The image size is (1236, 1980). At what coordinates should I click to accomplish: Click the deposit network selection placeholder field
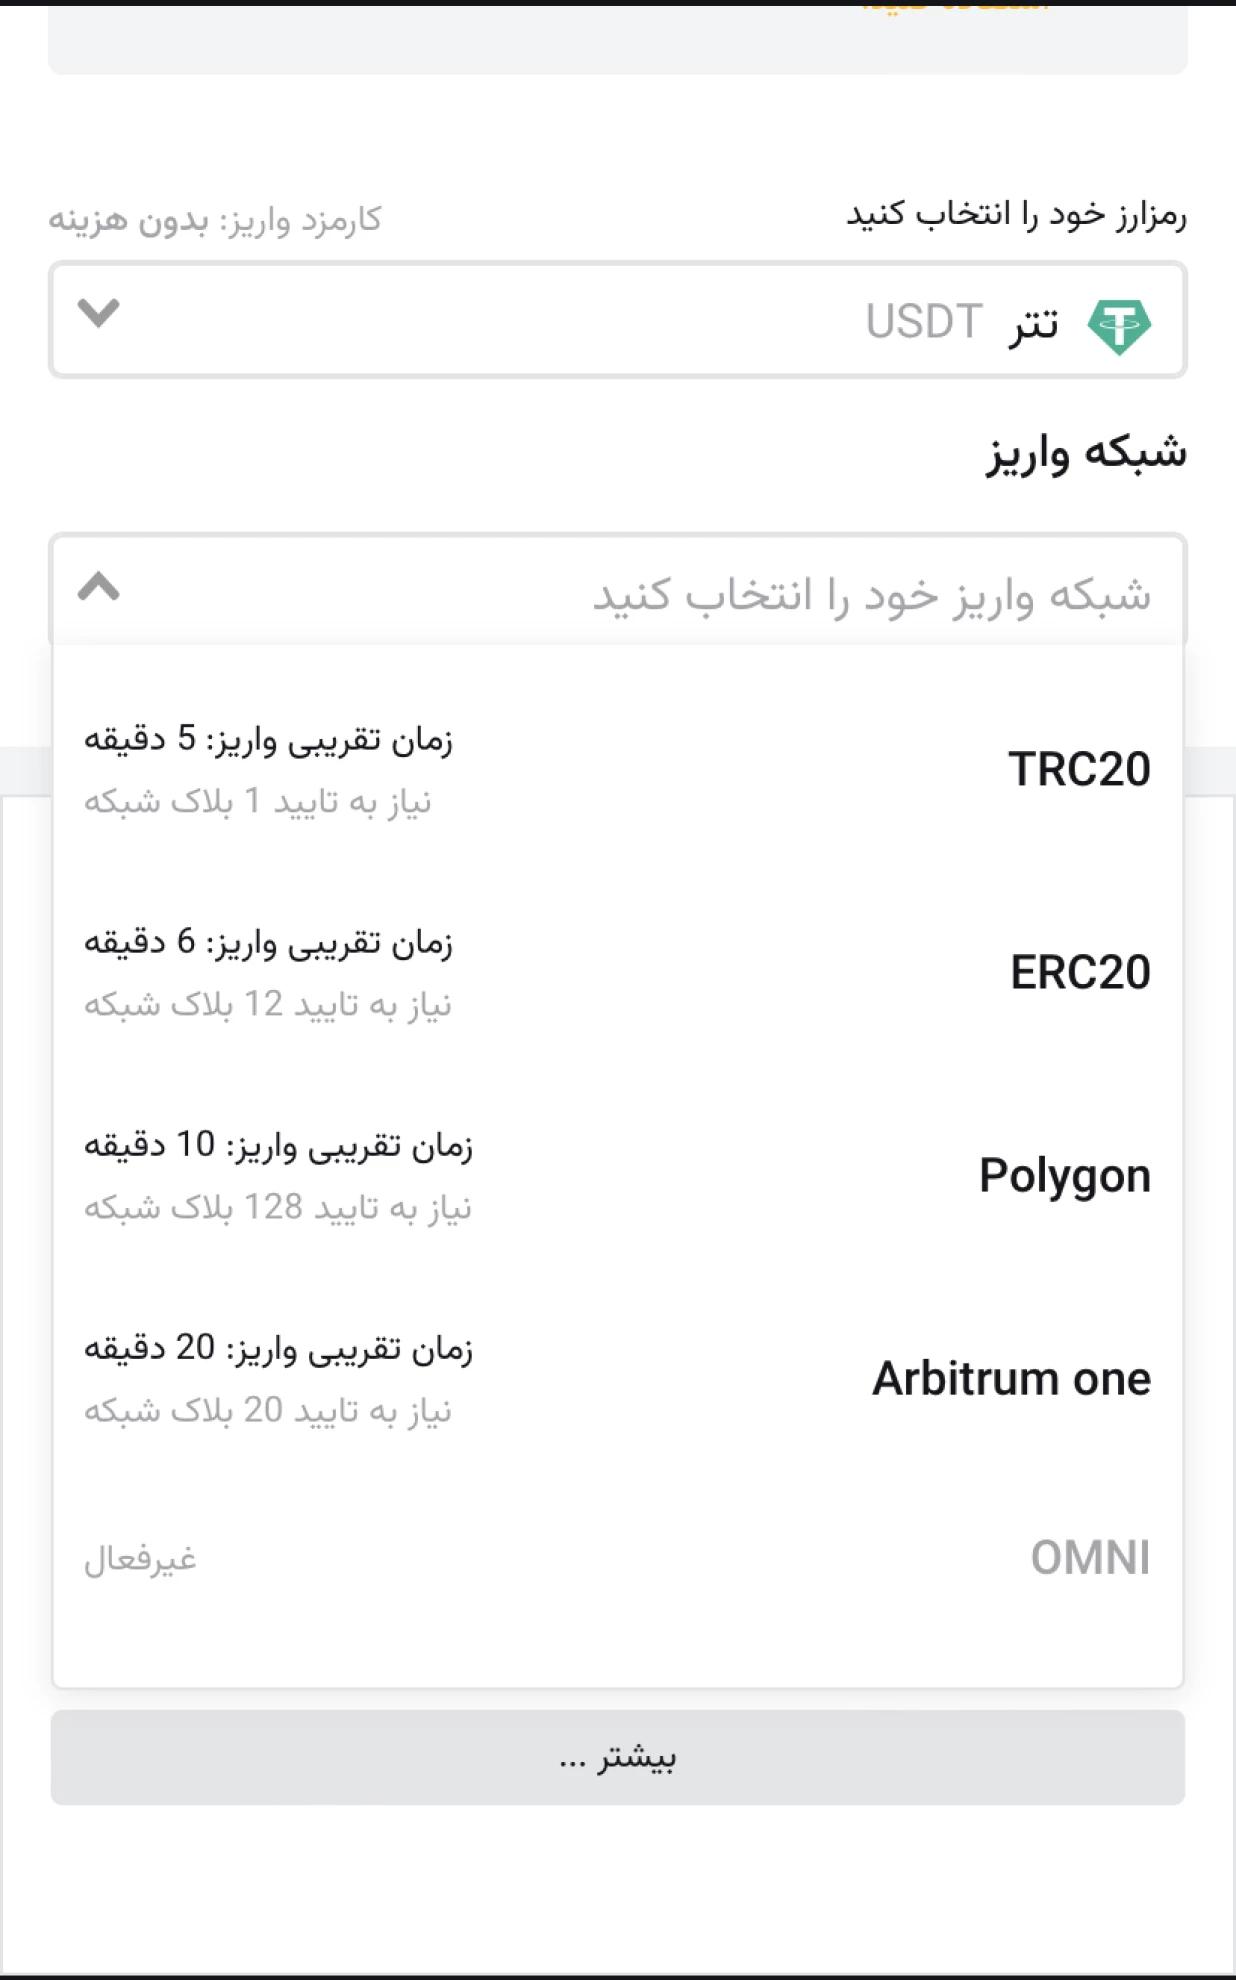pos(618,592)
